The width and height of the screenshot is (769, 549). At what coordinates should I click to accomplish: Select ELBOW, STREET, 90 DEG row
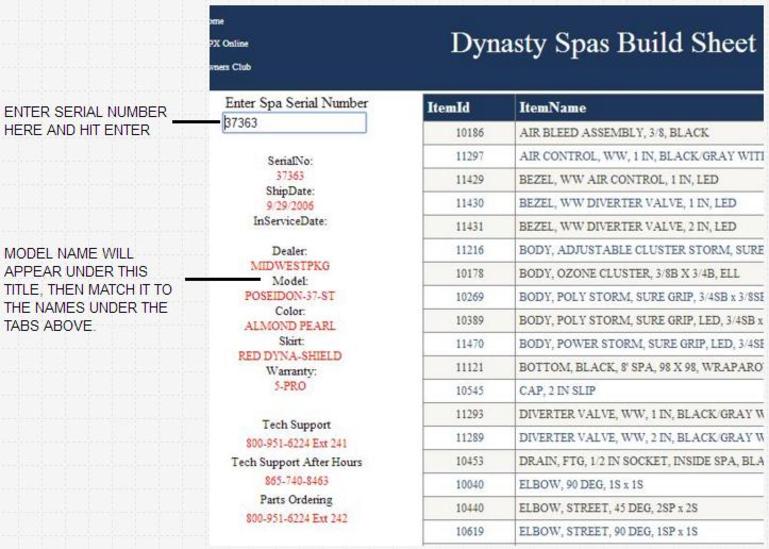coord(593,531)
